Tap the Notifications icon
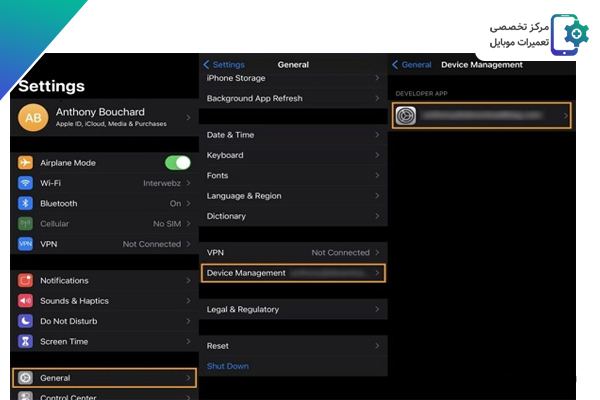Image resolution: width=600 pixels, height=400 pixels. click(x=25, y=281)
